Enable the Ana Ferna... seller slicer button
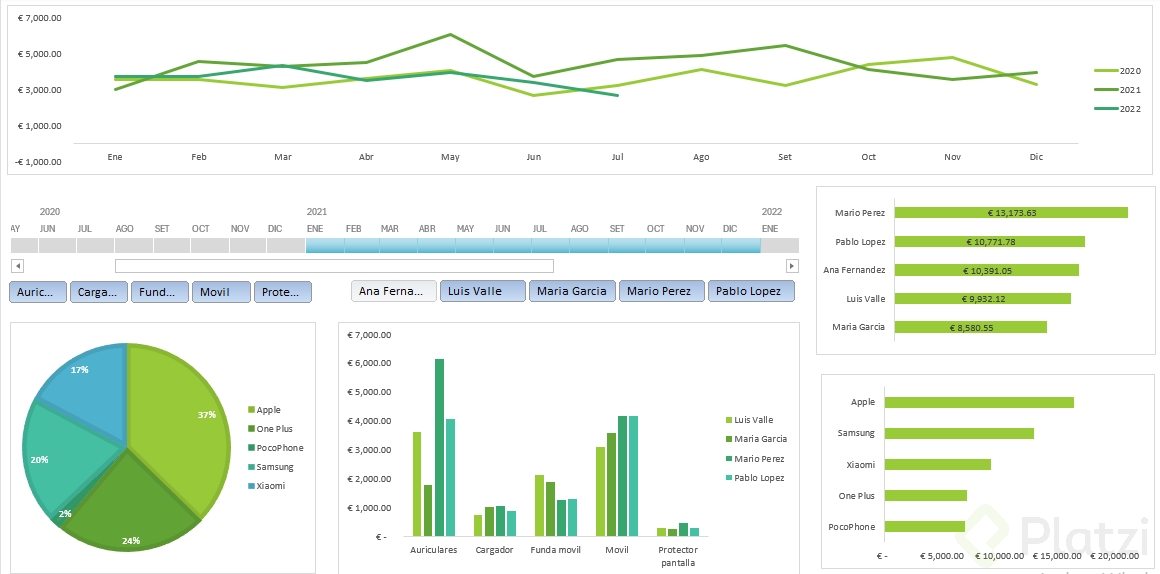Screen dimensions: 1160x574 pos(394,291)
